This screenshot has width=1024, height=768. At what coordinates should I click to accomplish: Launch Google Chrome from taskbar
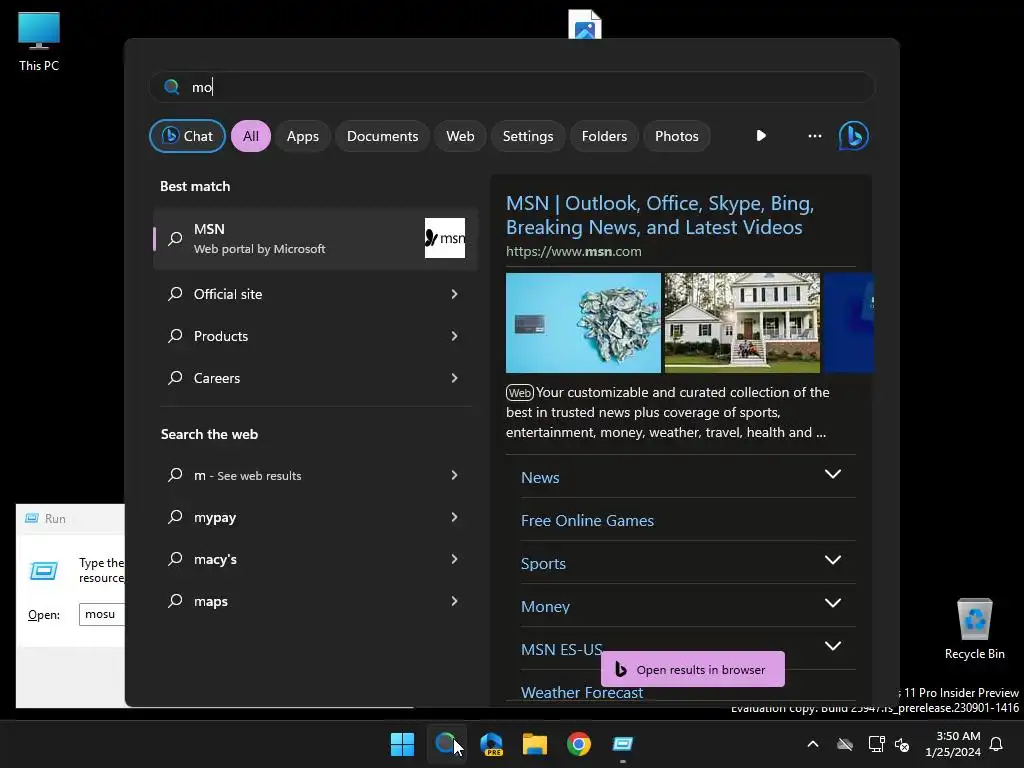click(579, 744)
